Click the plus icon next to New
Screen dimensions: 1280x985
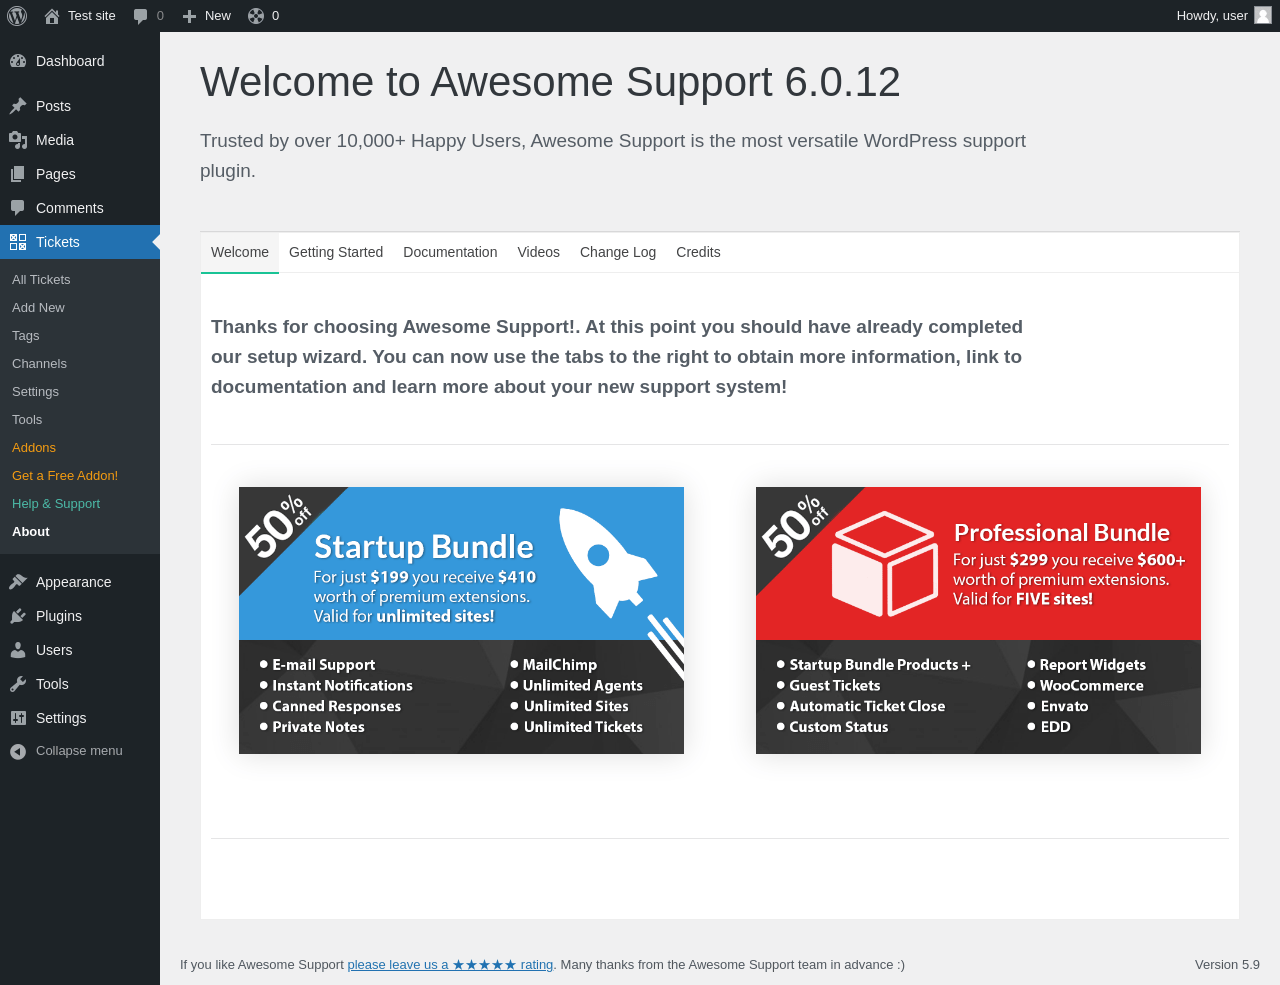tap(189, 16)
